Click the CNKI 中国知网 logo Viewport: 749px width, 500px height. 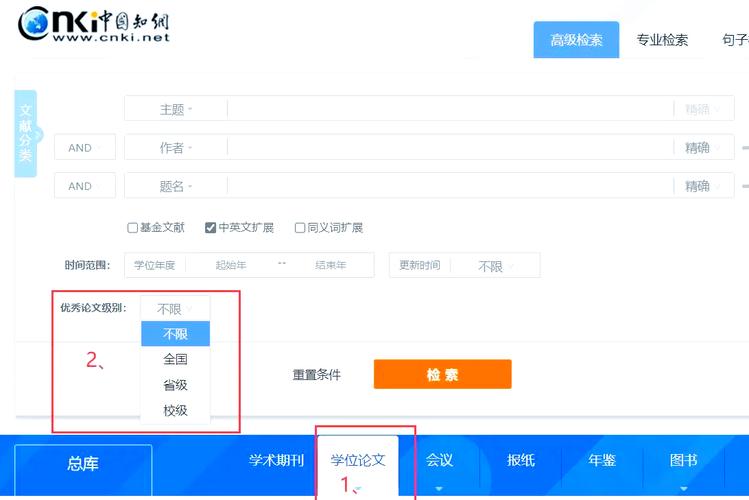coord(95,24)
